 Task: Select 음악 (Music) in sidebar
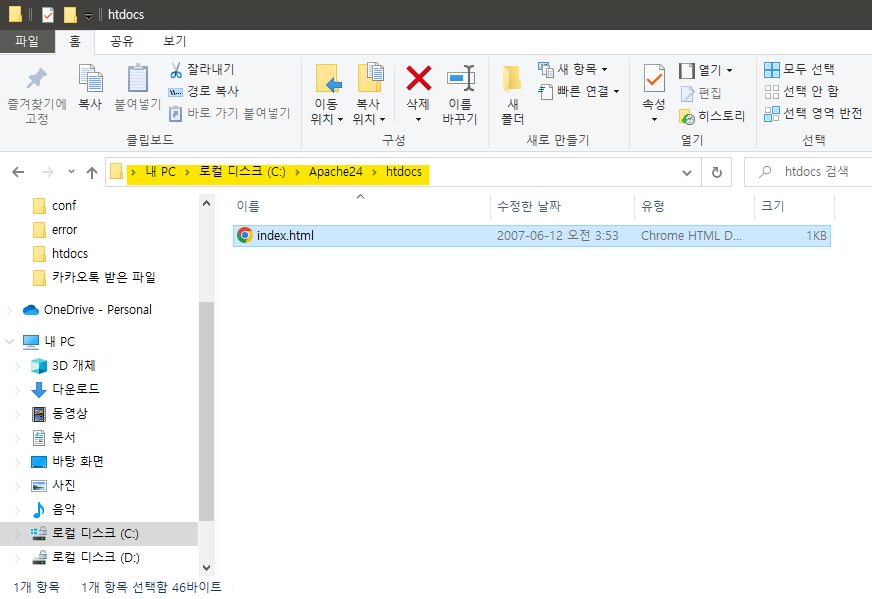[x=53, y=509]
